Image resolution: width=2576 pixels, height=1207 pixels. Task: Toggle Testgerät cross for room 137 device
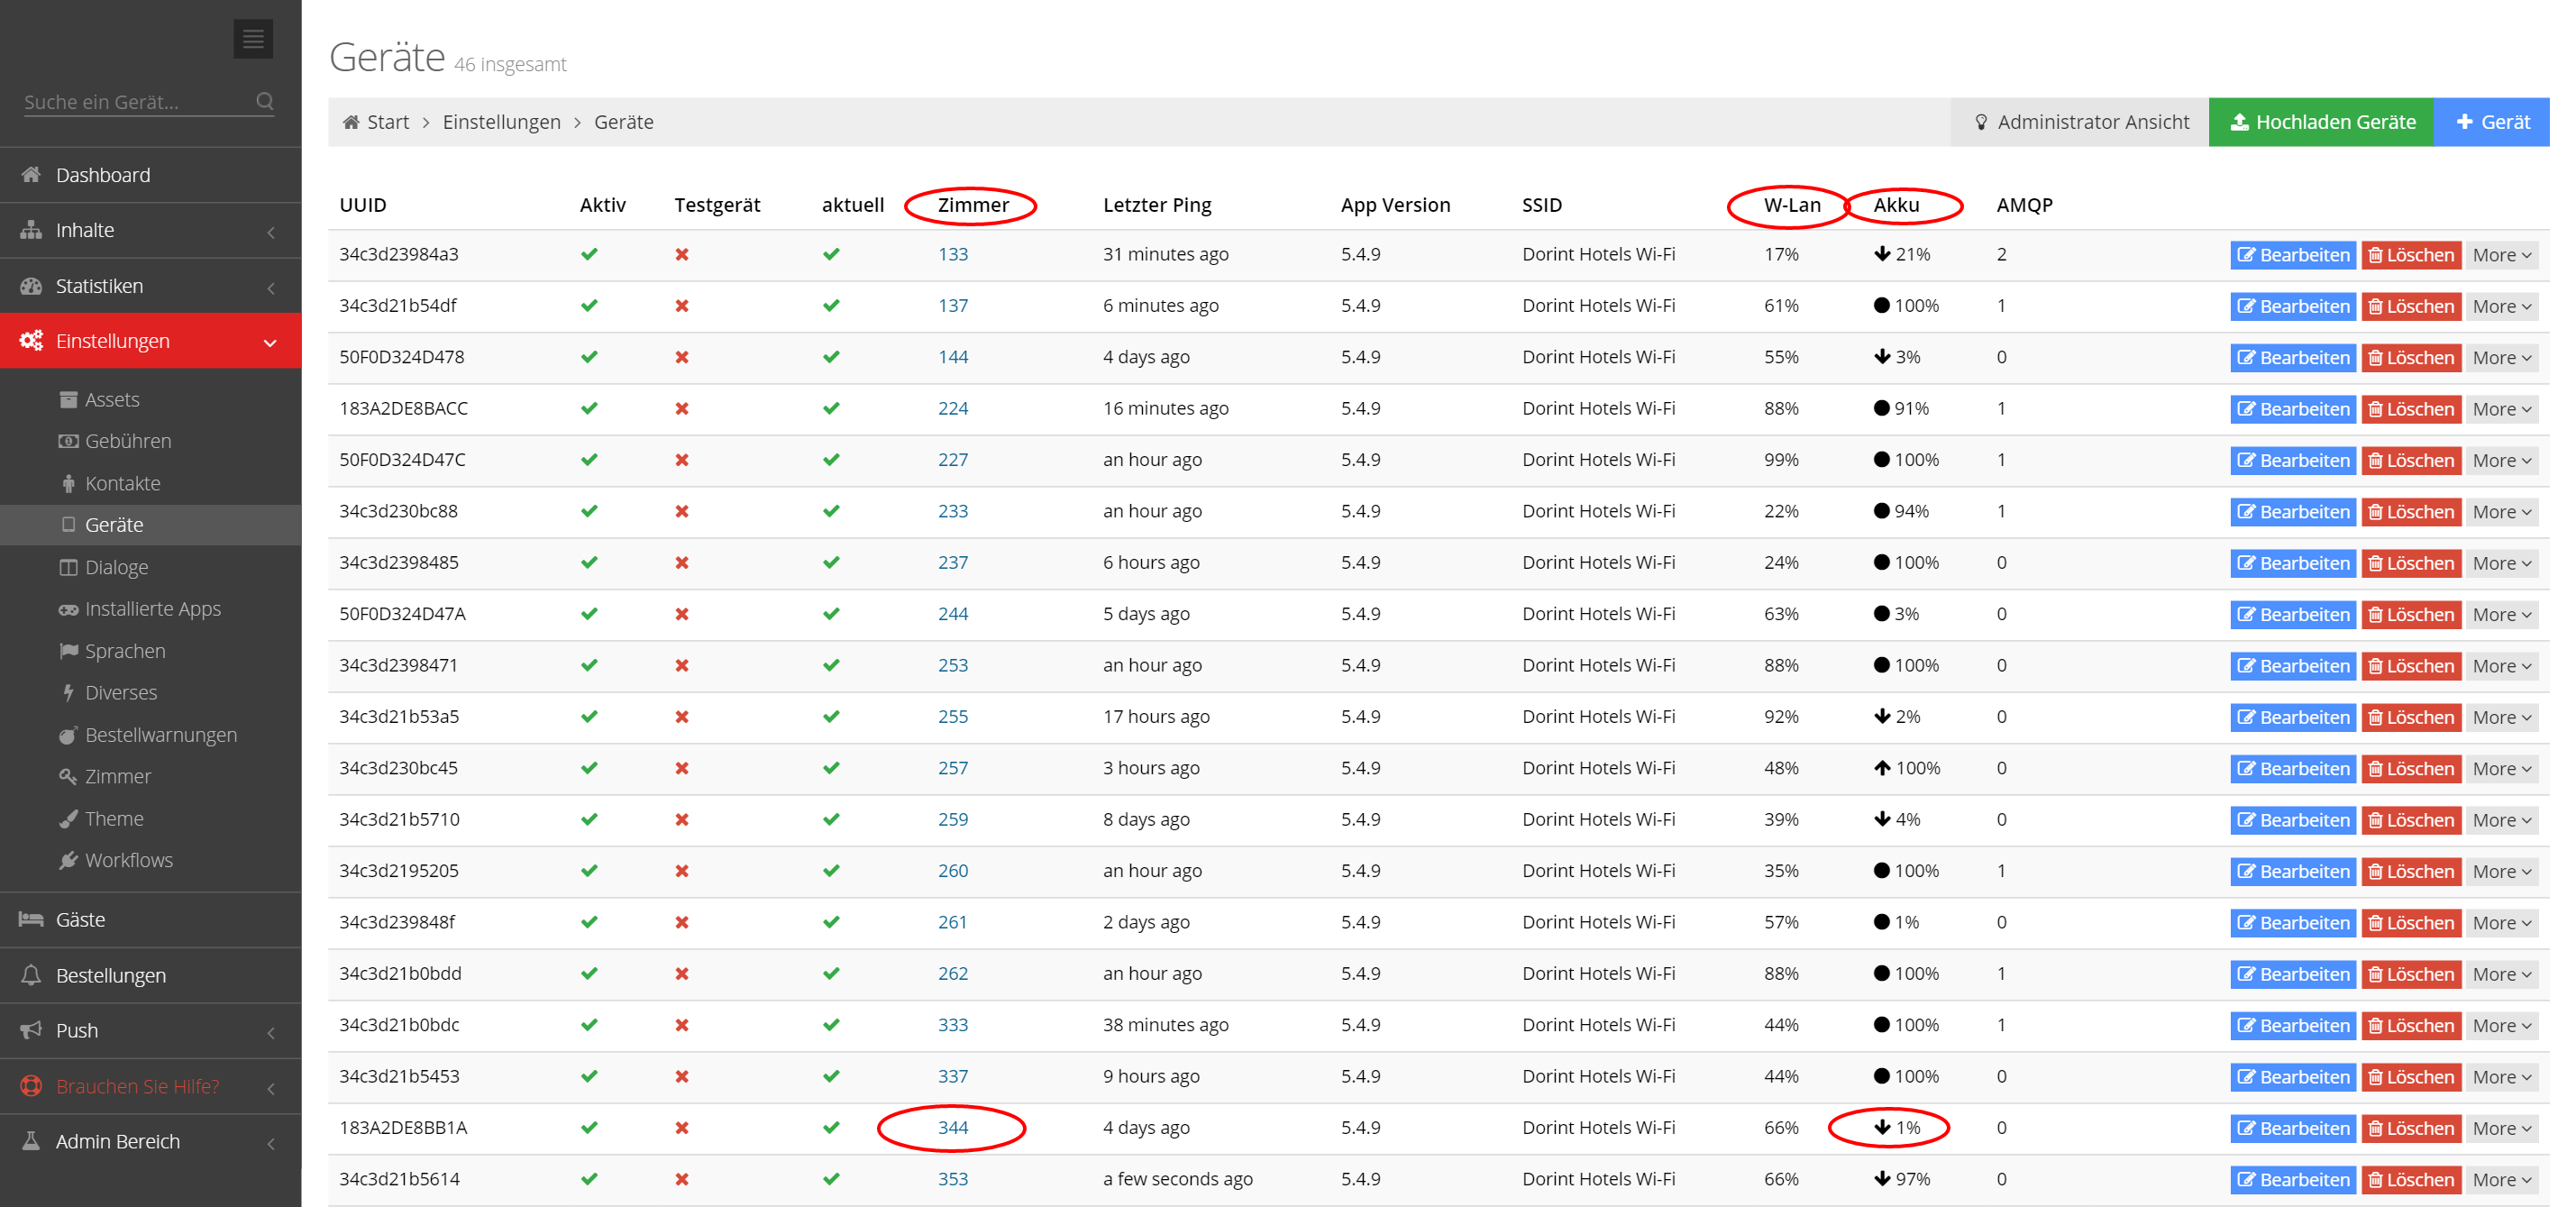[x=682, y=306]
